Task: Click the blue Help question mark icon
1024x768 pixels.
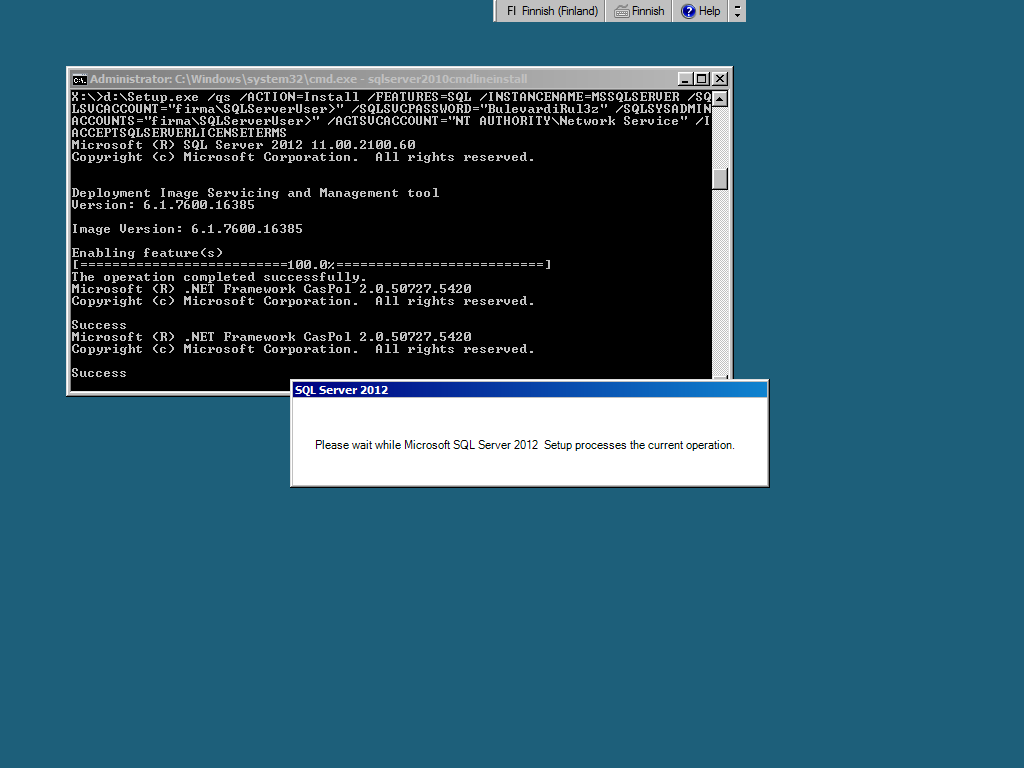Action: coord(688,11)
